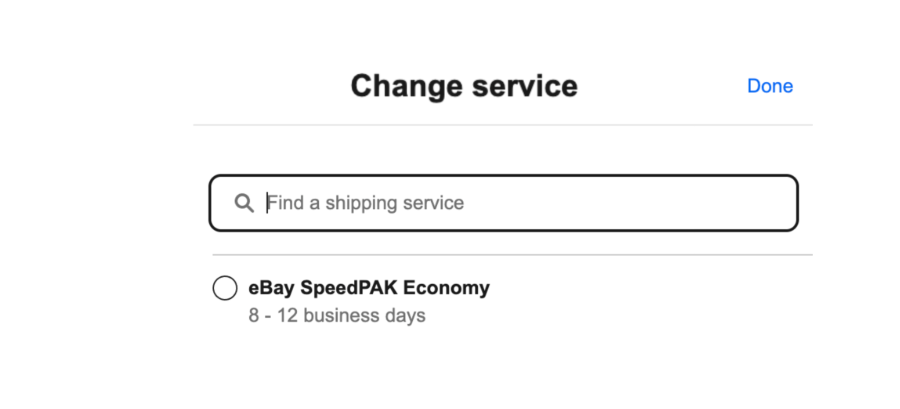The width and height of the screenshot is (900, 409).
Task: Finish by clicking Done beside the title
Action: pyautogui.click(x=770, y=86)
